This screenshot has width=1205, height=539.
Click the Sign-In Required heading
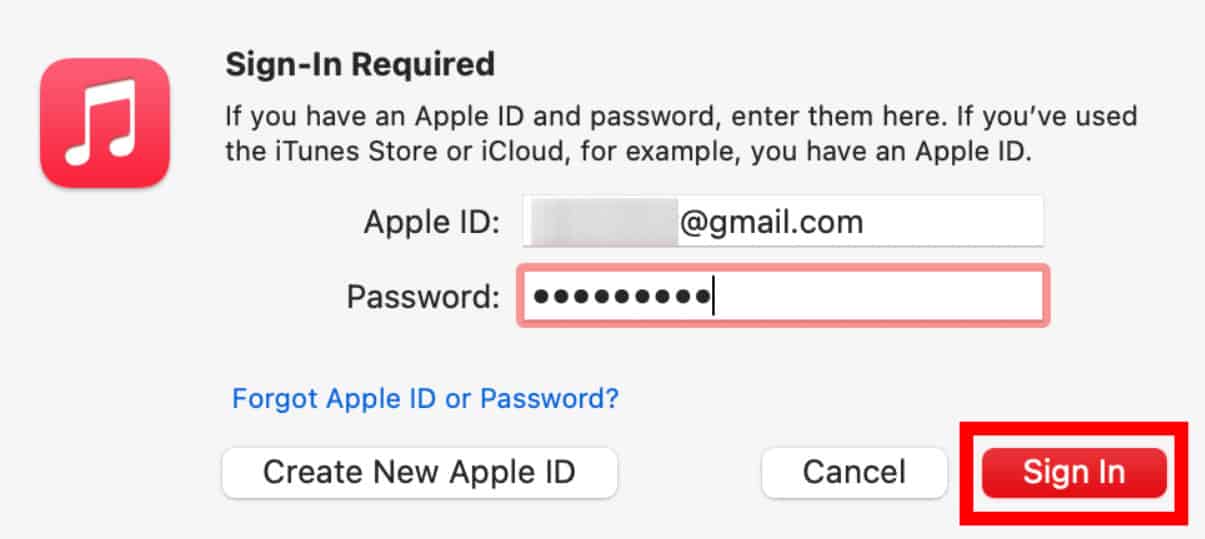point(360,65)
